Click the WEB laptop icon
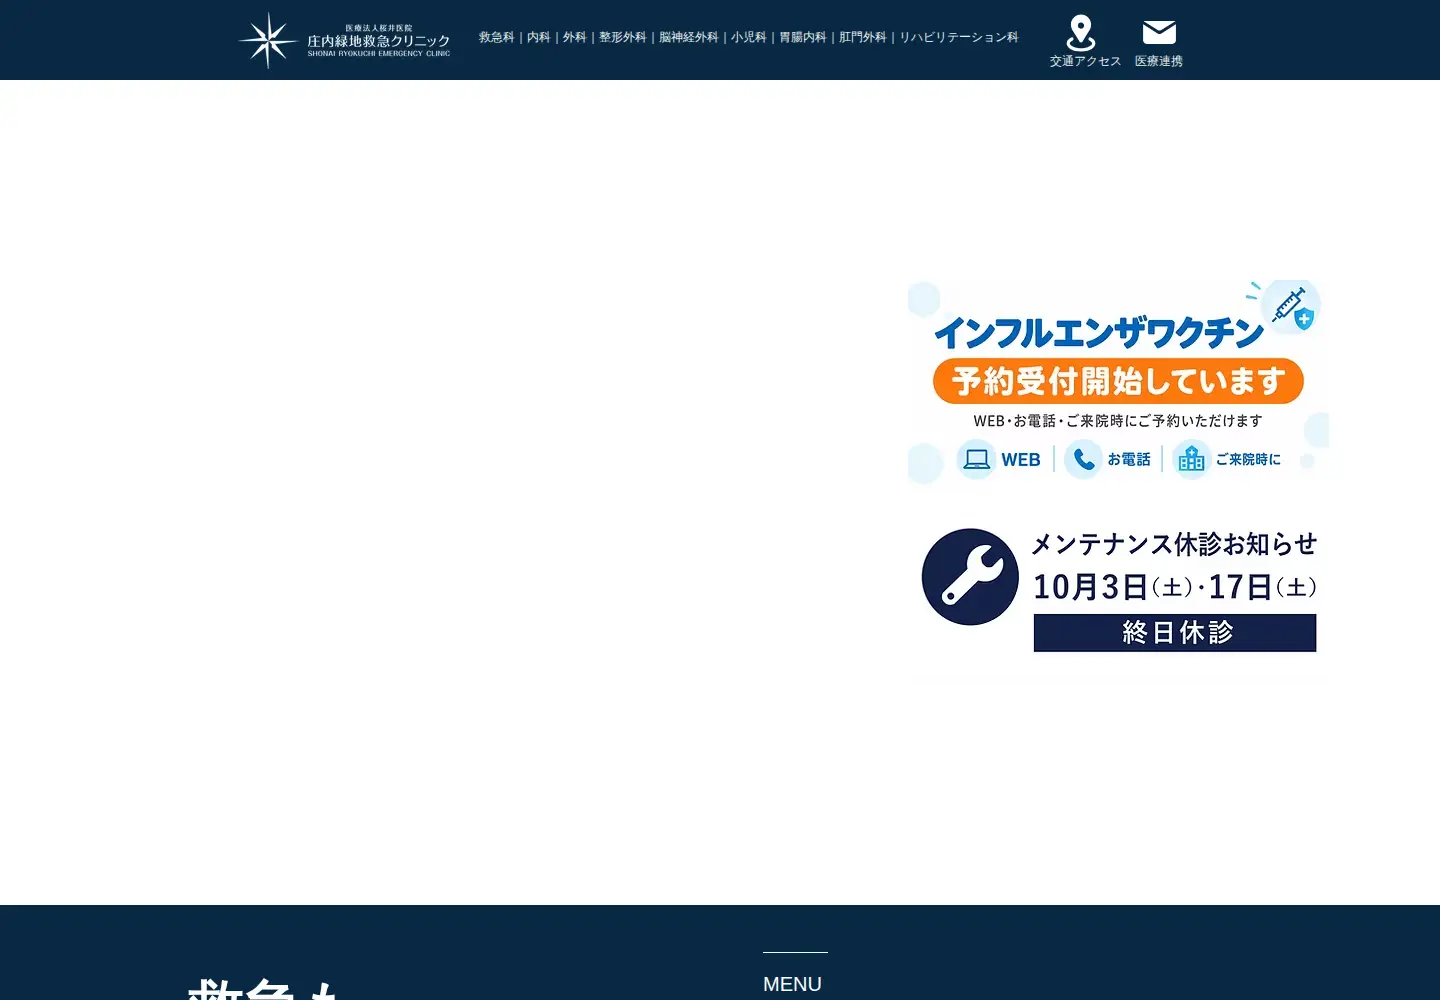The height and width of the screenshot is (1000, 1440). (x=976, y=459)
